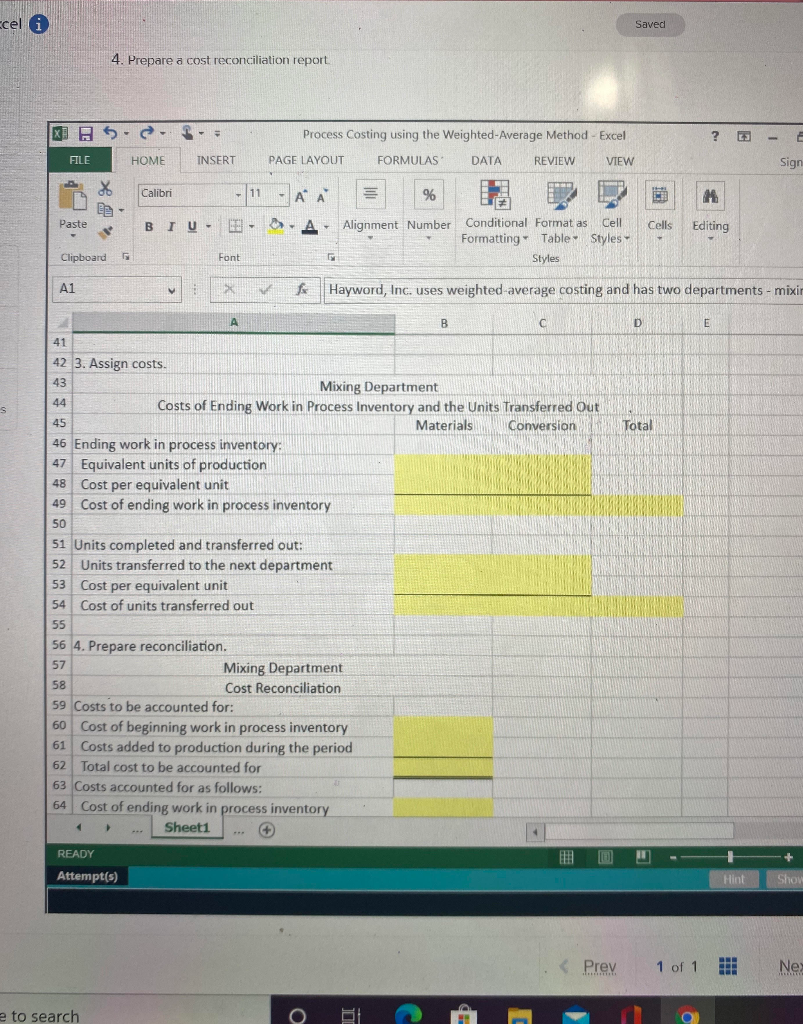This screenshot has height=1024, width=803.
Task: Click the Help question mark icon
Action: (x=715, y=136)
